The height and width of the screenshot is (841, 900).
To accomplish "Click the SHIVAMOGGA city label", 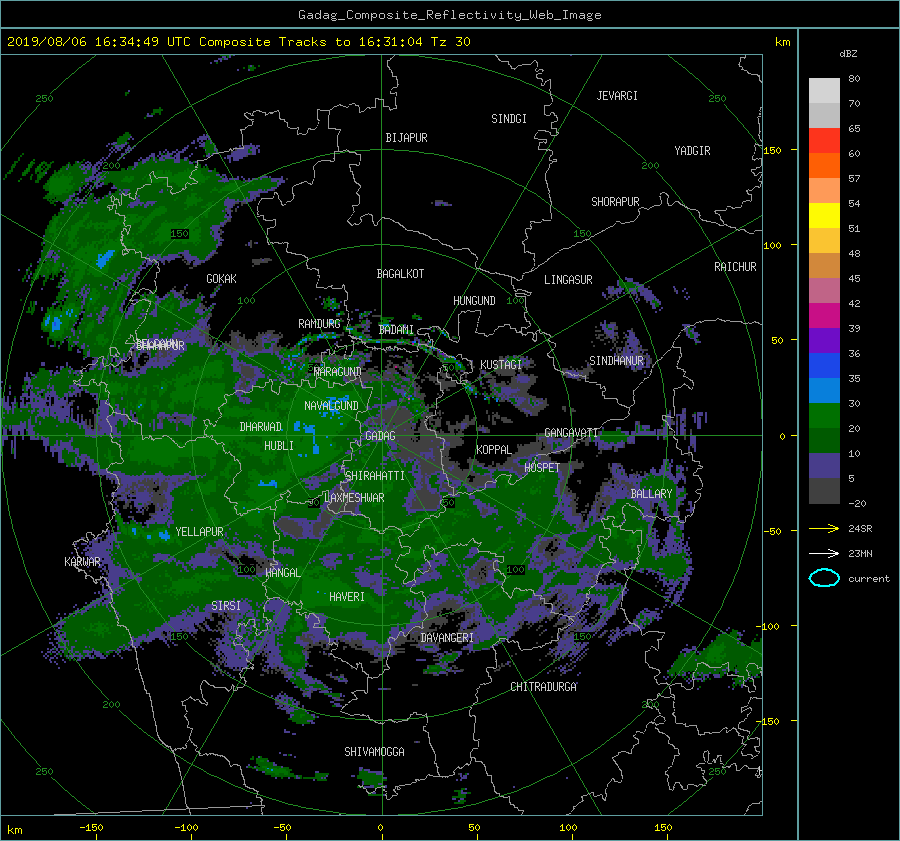I will pos(374,752).
